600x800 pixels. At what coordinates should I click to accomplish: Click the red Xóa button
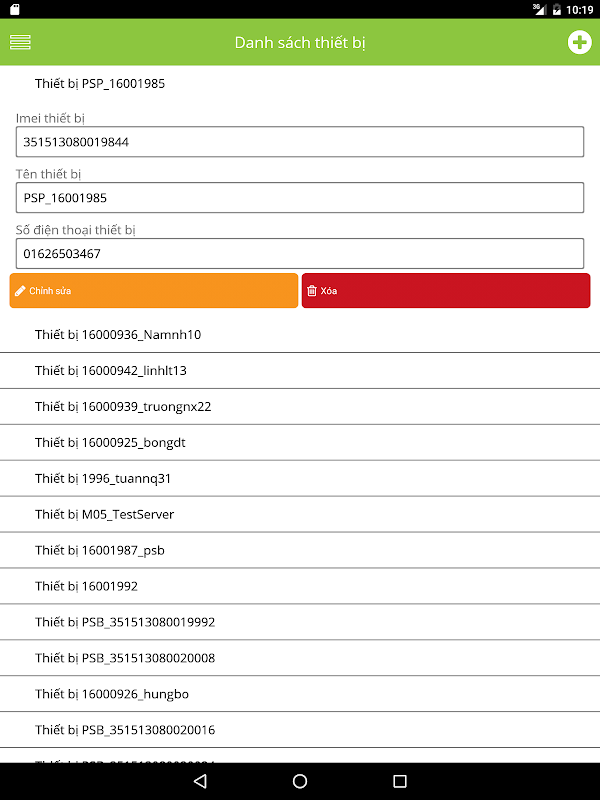[446, 290]
